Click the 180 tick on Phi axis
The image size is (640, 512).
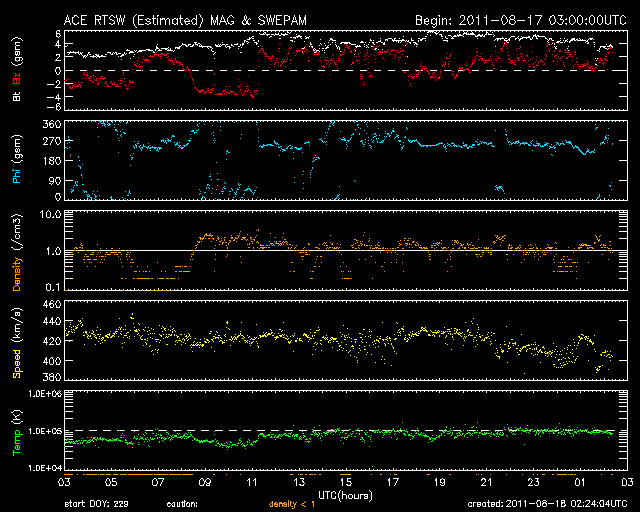click(52, 161)
